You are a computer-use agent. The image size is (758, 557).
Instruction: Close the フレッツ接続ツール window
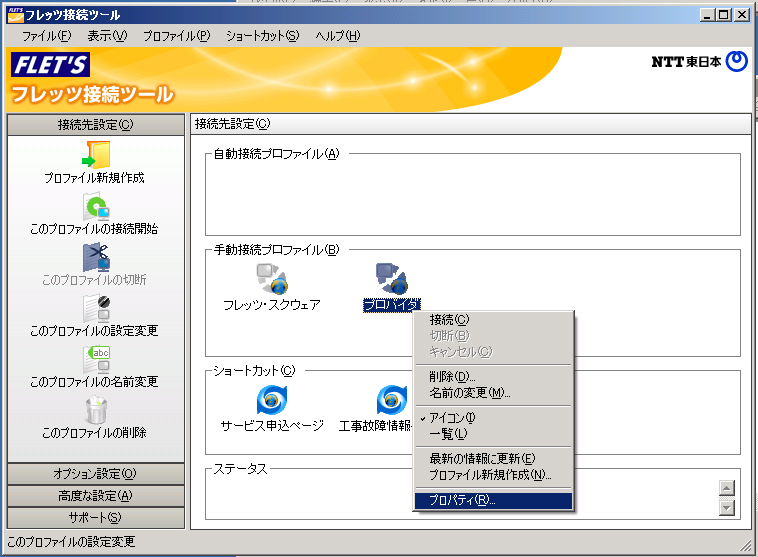[742, 15]
